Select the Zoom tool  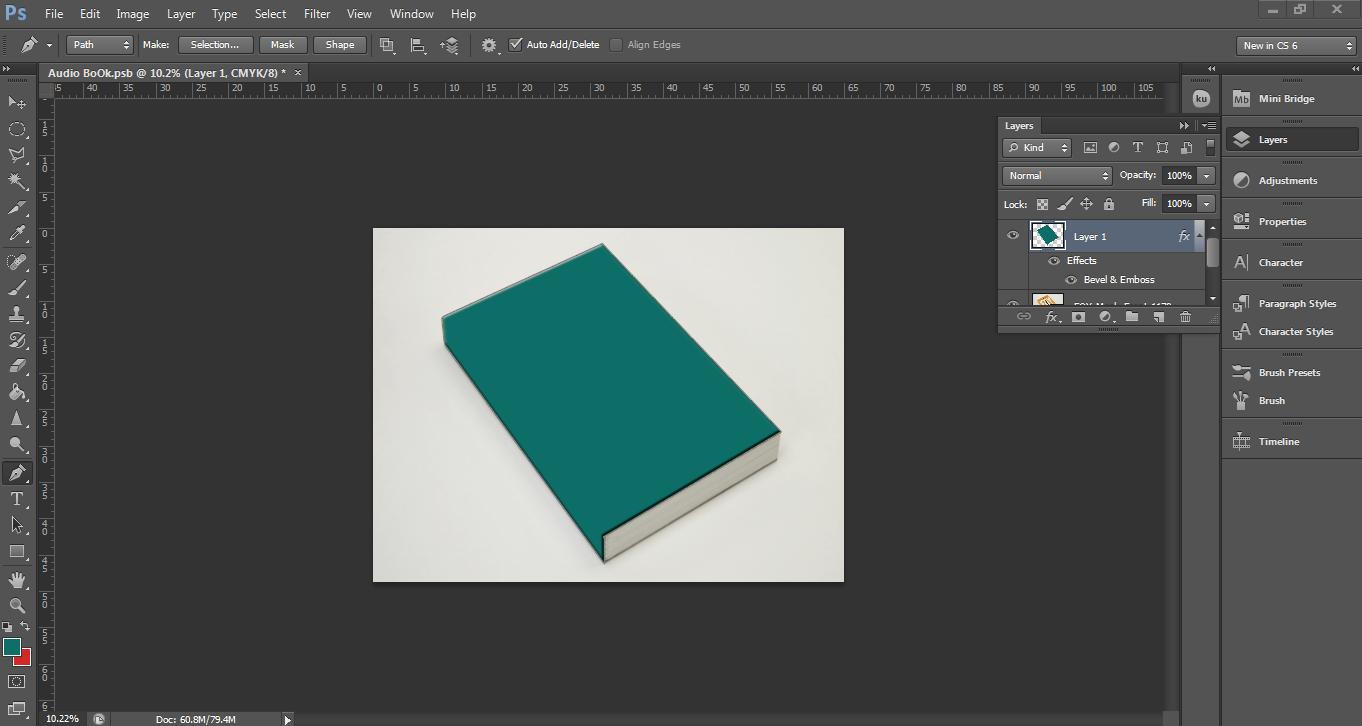point(17,605)
